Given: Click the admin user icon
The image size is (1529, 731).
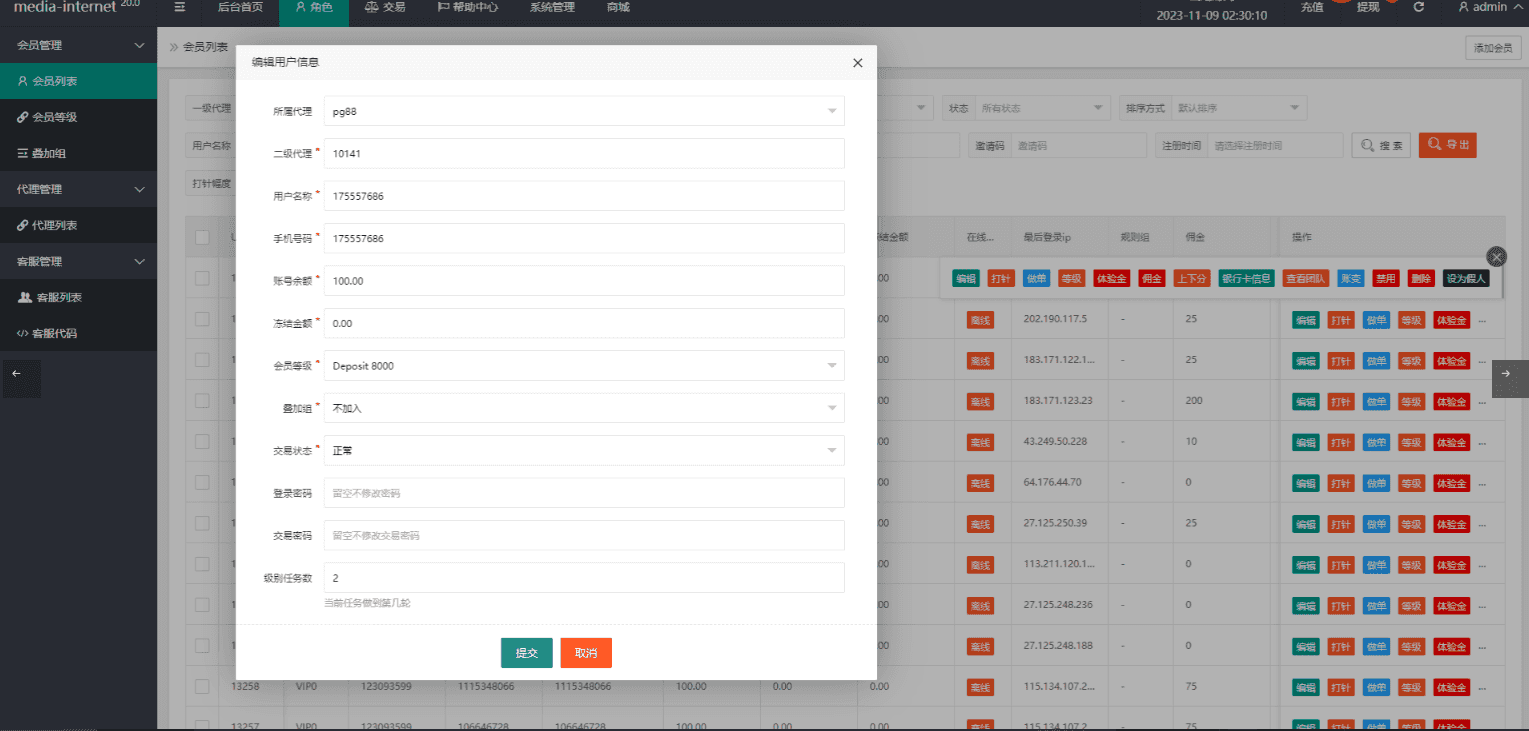Looking at the screenshot, I should [x=1463, y=7].
